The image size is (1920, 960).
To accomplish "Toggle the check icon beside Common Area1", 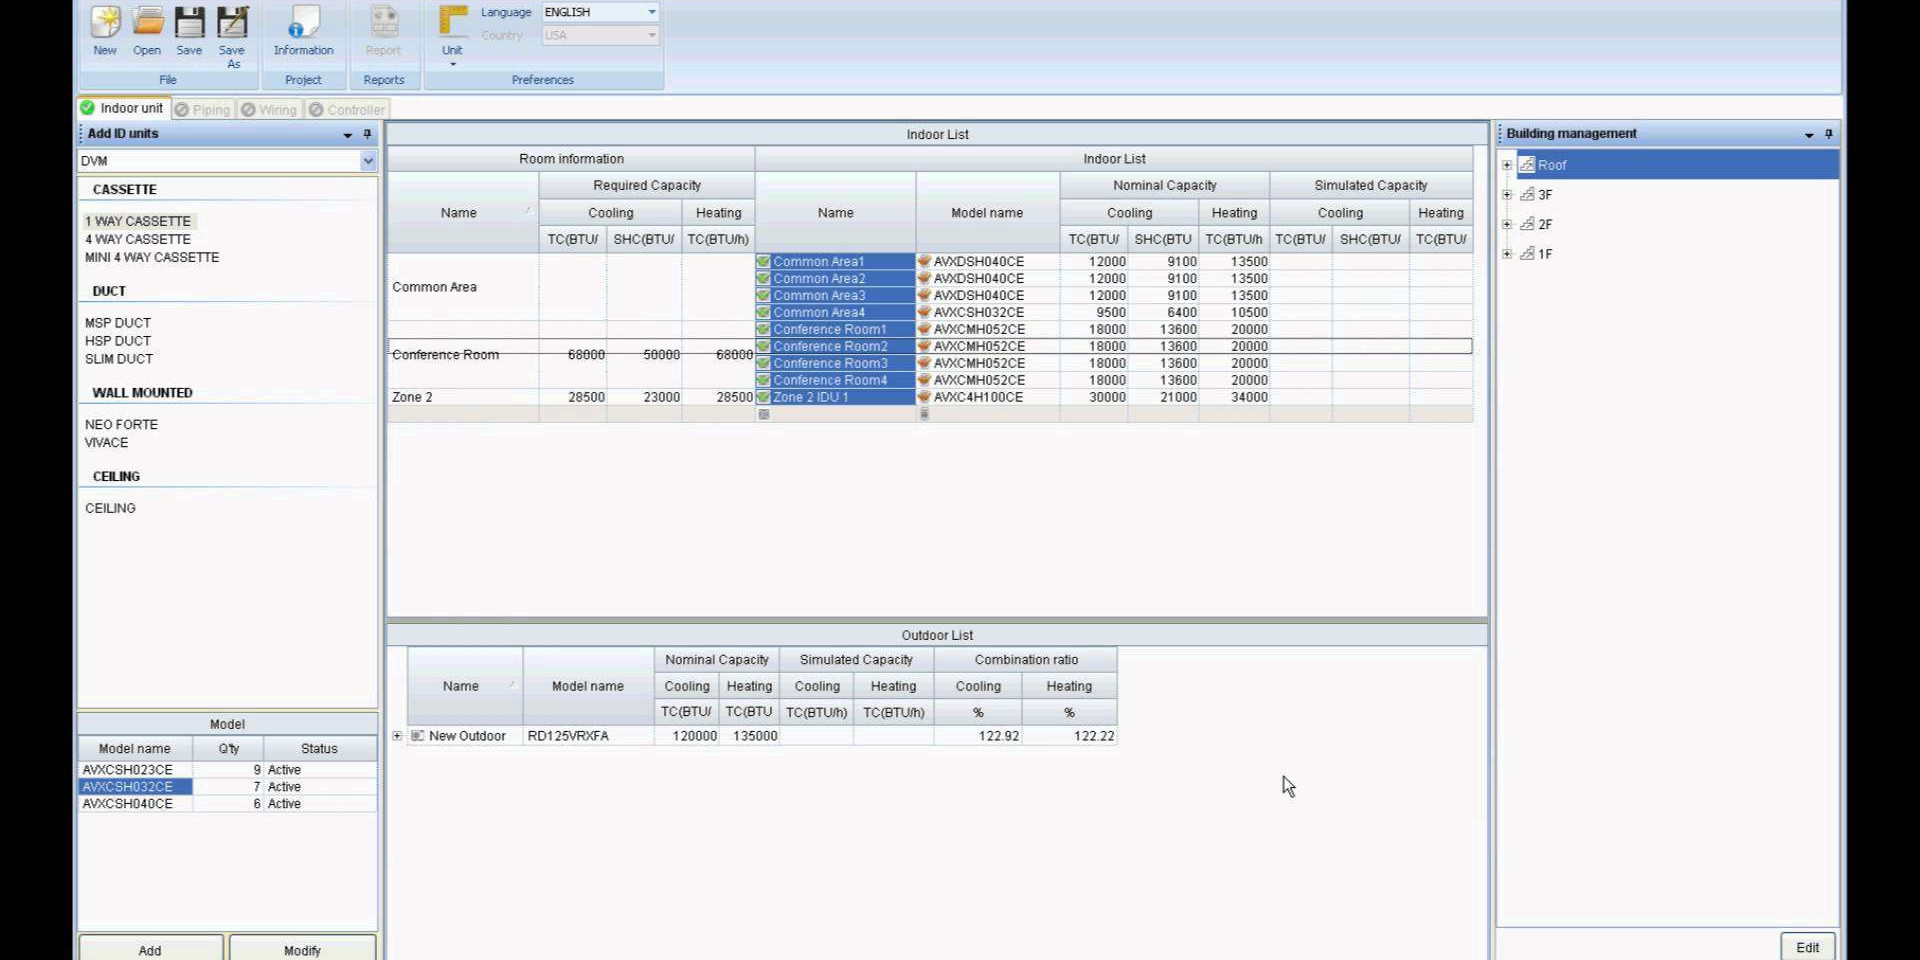I will [x=764, y=262].
